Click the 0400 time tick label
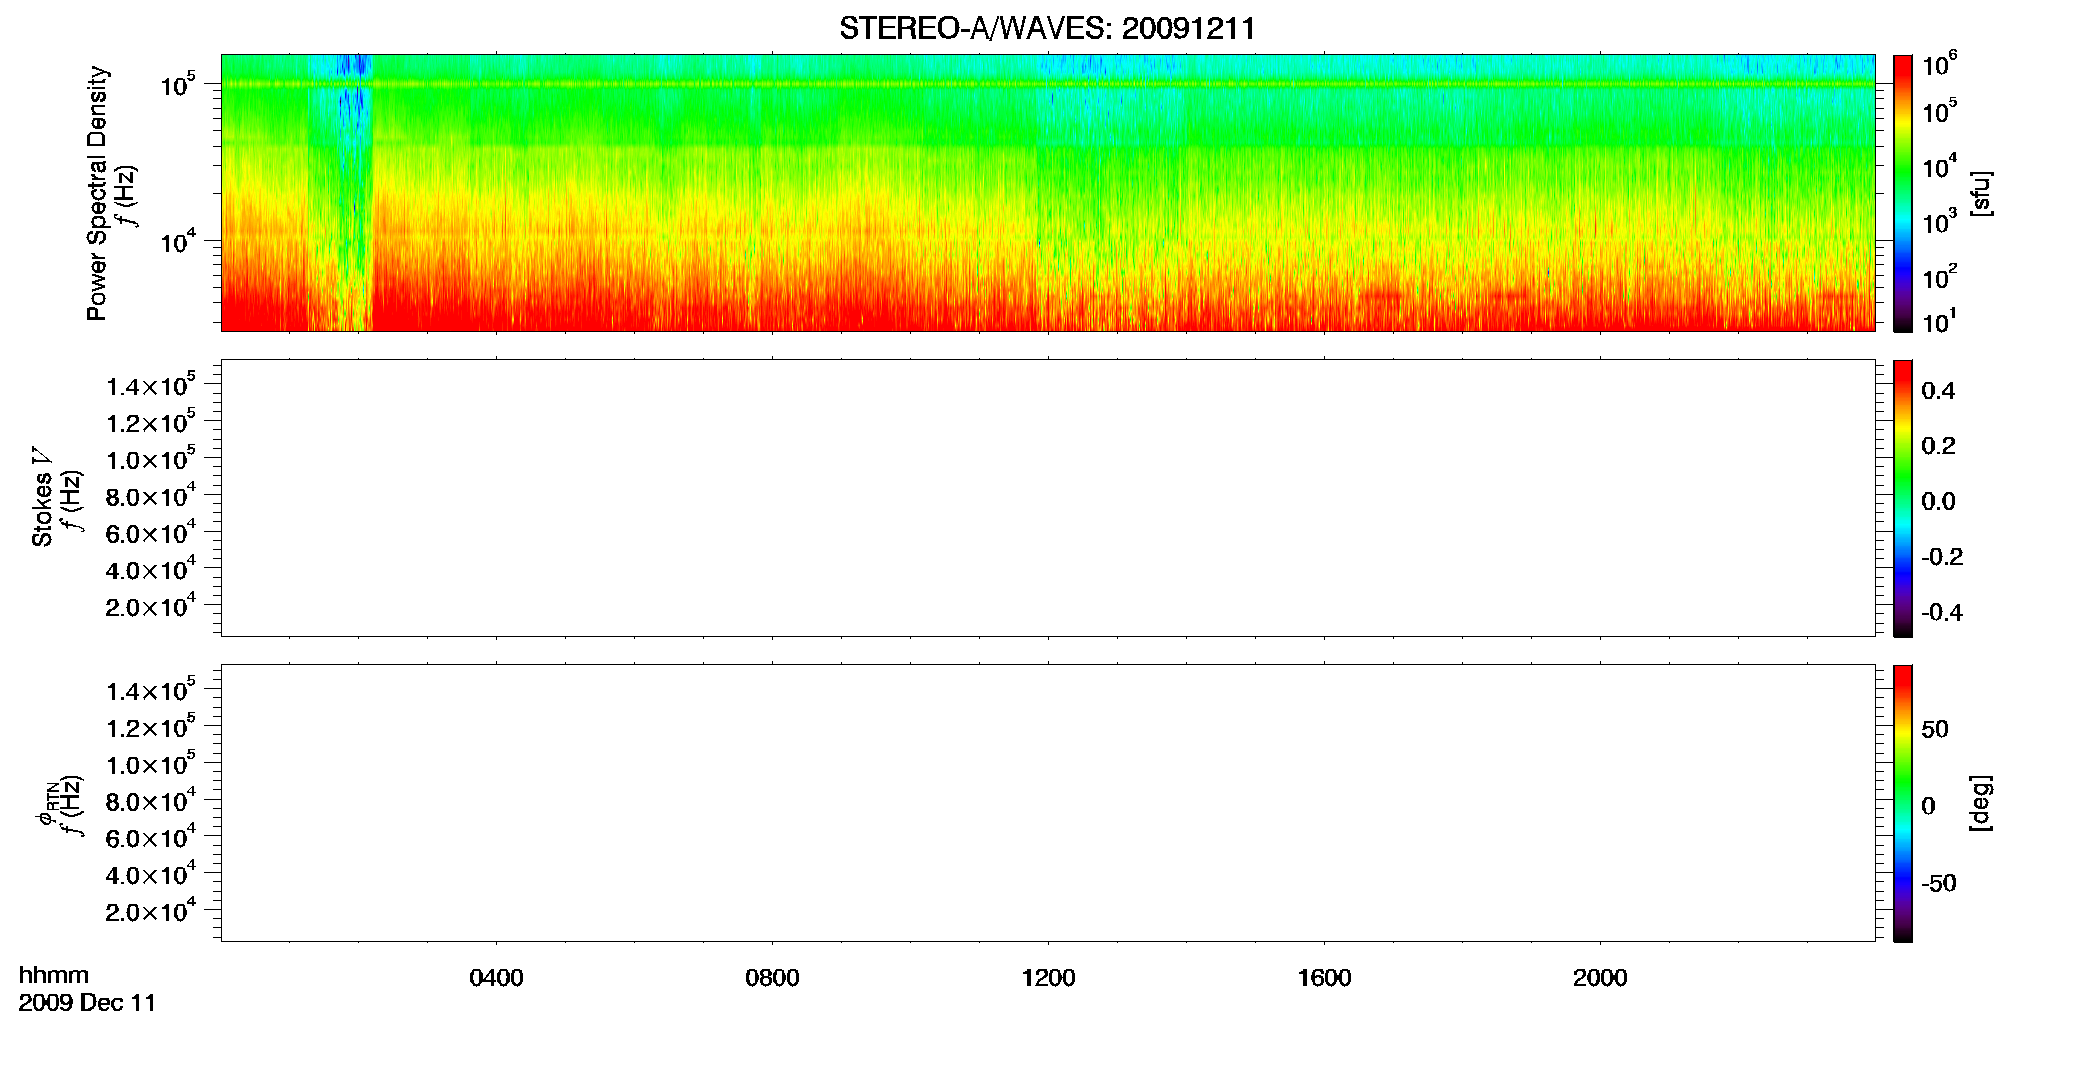 [x=496, y=978]
